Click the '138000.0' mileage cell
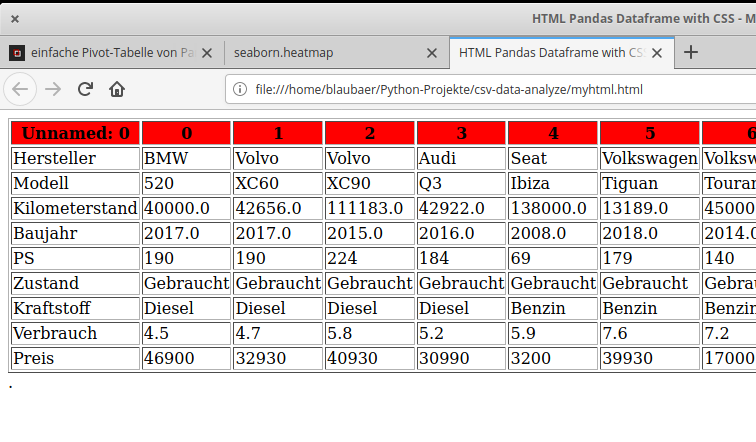The height and width of the screenshot is (442, 756). 553,208
